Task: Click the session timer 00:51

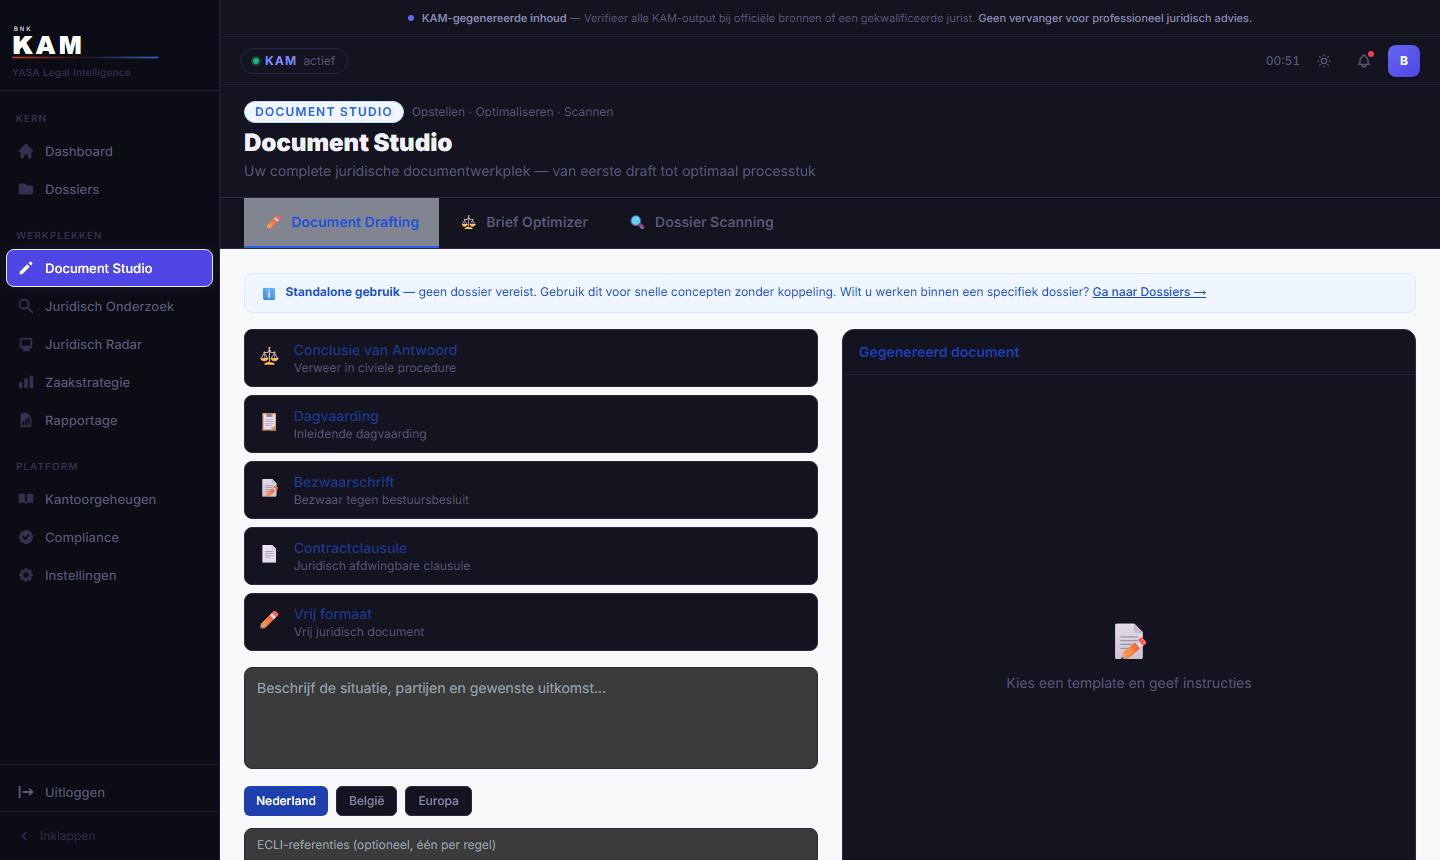Action: (1283, 61)
